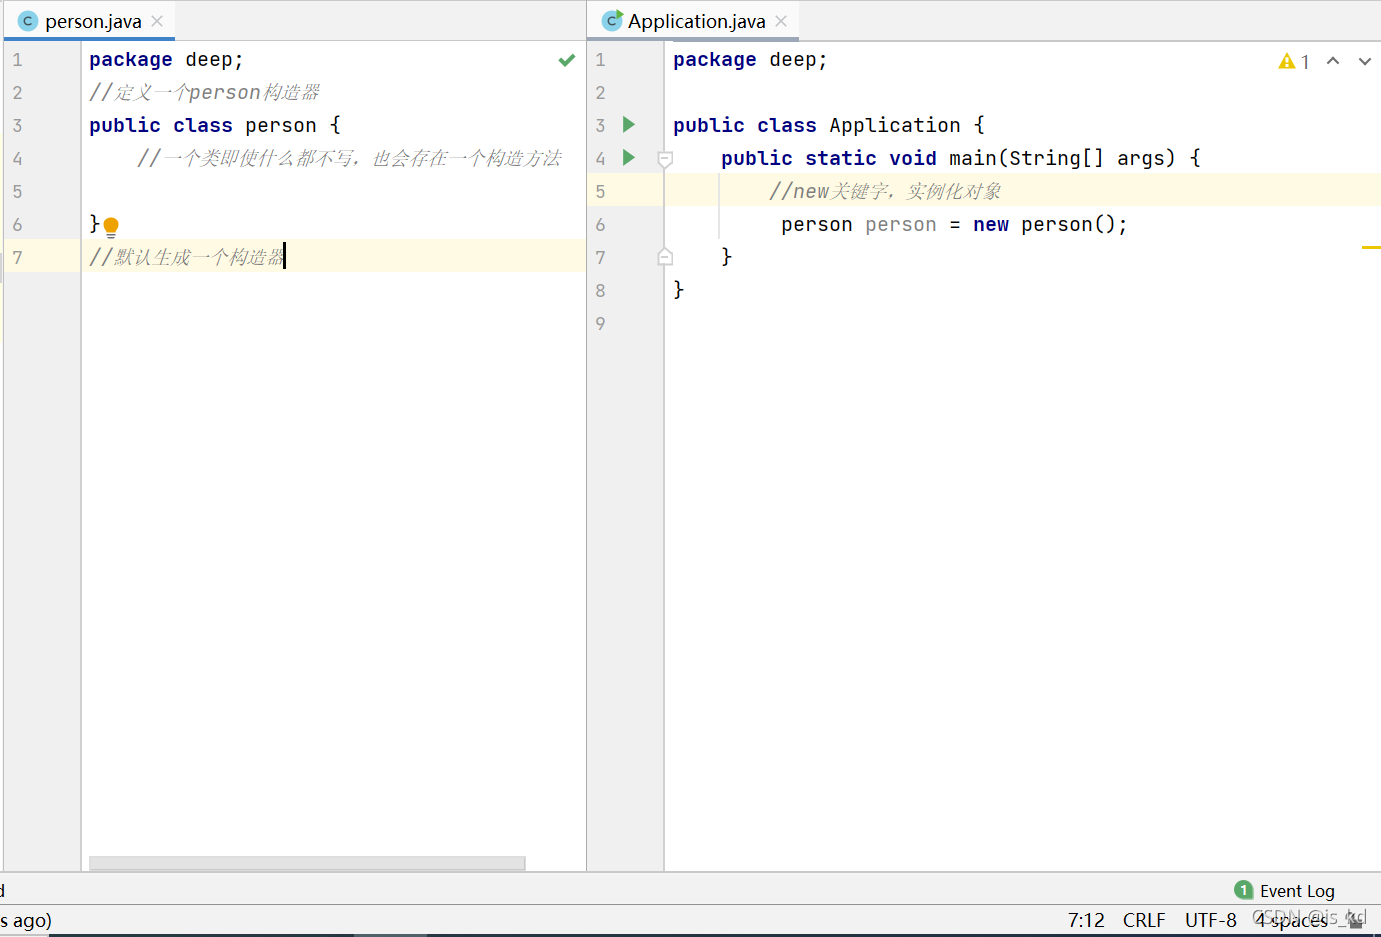Open the Event Log panel
1381x937 pixels.
tap(1297, 891)
